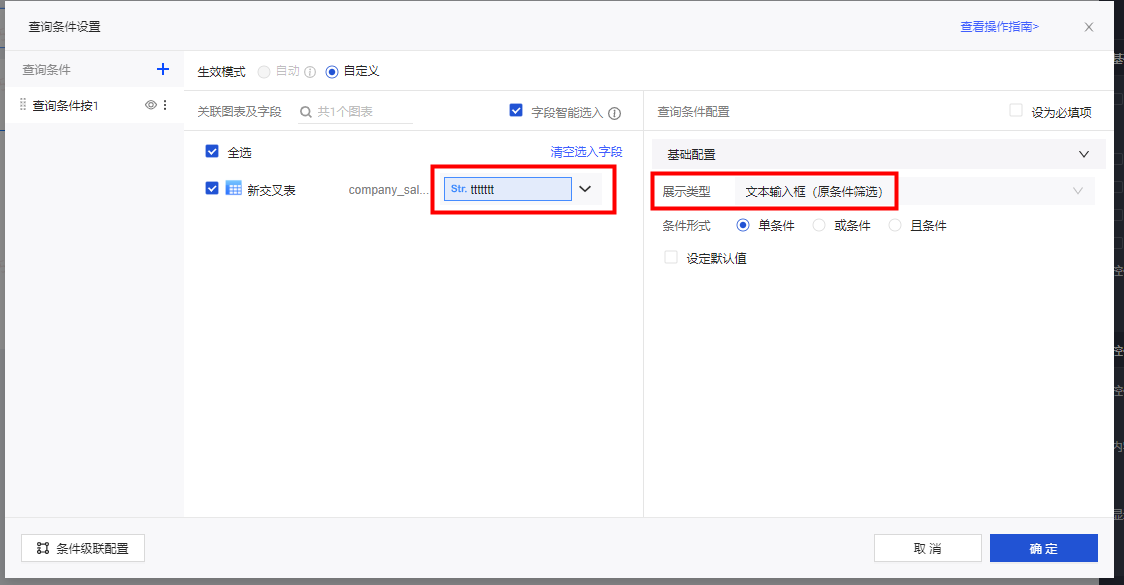Click the plus icon to add 查询条件
The image size is (1124, 585).
[163, 70]
